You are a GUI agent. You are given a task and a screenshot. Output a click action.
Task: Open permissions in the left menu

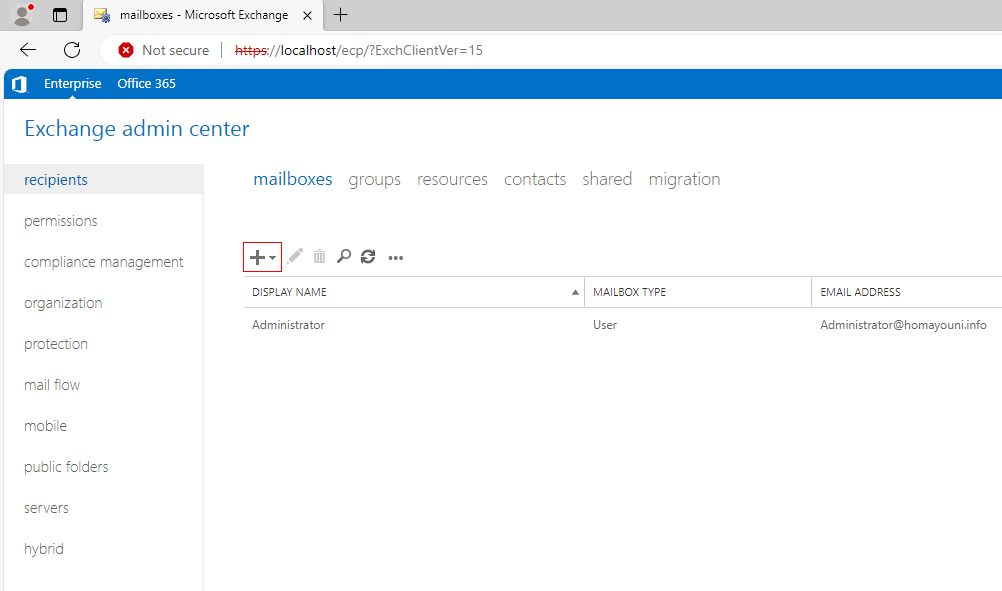(x=61, y=221)
